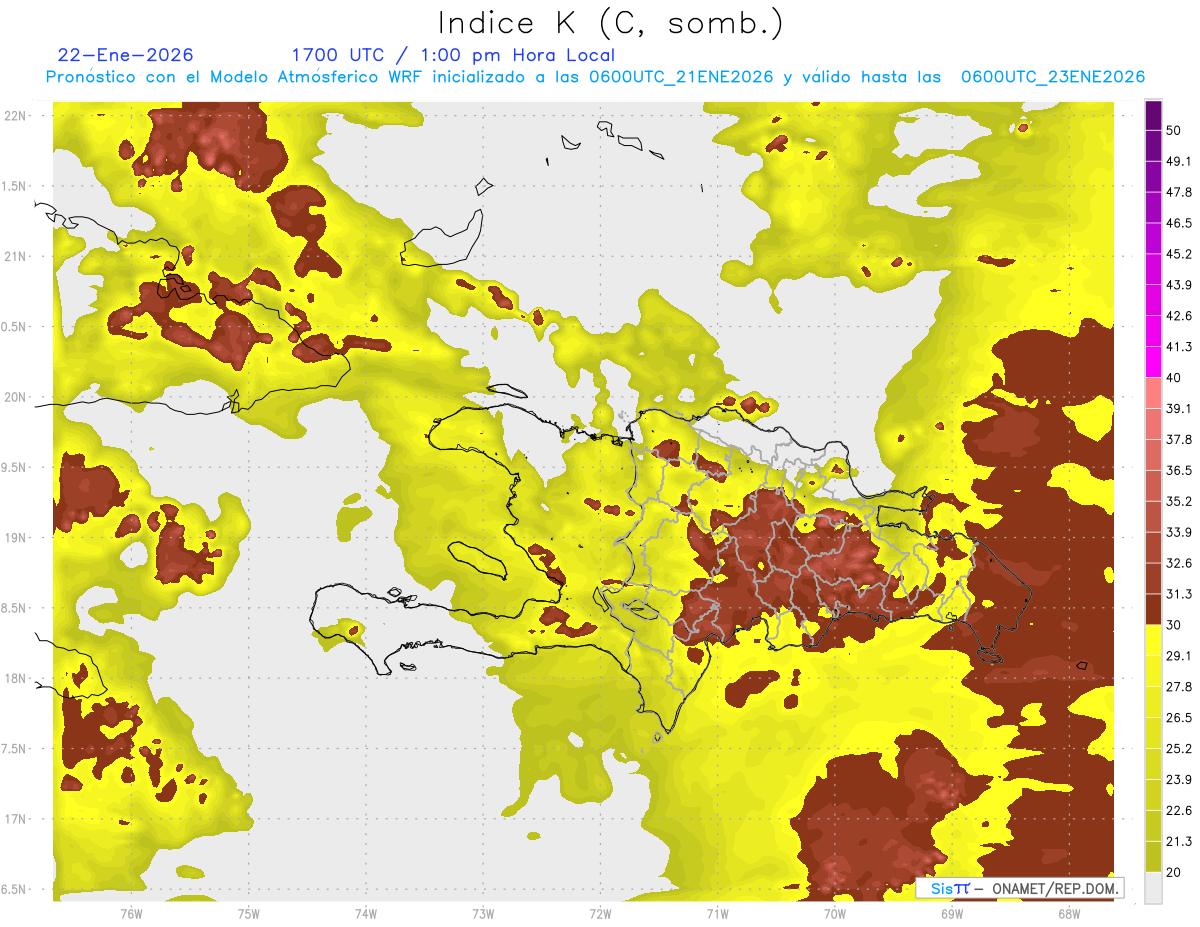
Task: Click the darkest purple swatch above 50
Action: (x=1153, y=115)
